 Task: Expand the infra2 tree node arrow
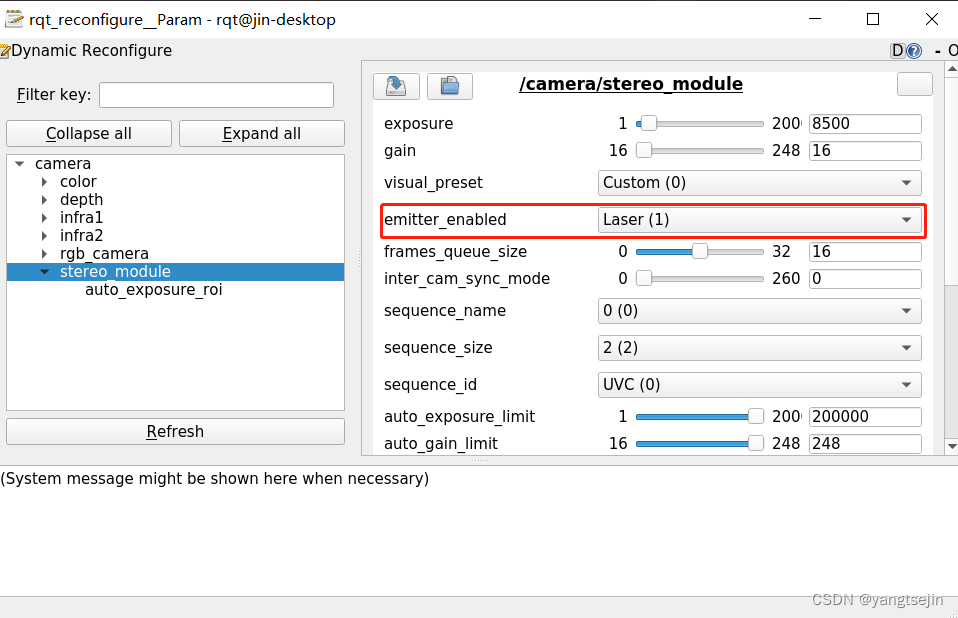point(44,236)
